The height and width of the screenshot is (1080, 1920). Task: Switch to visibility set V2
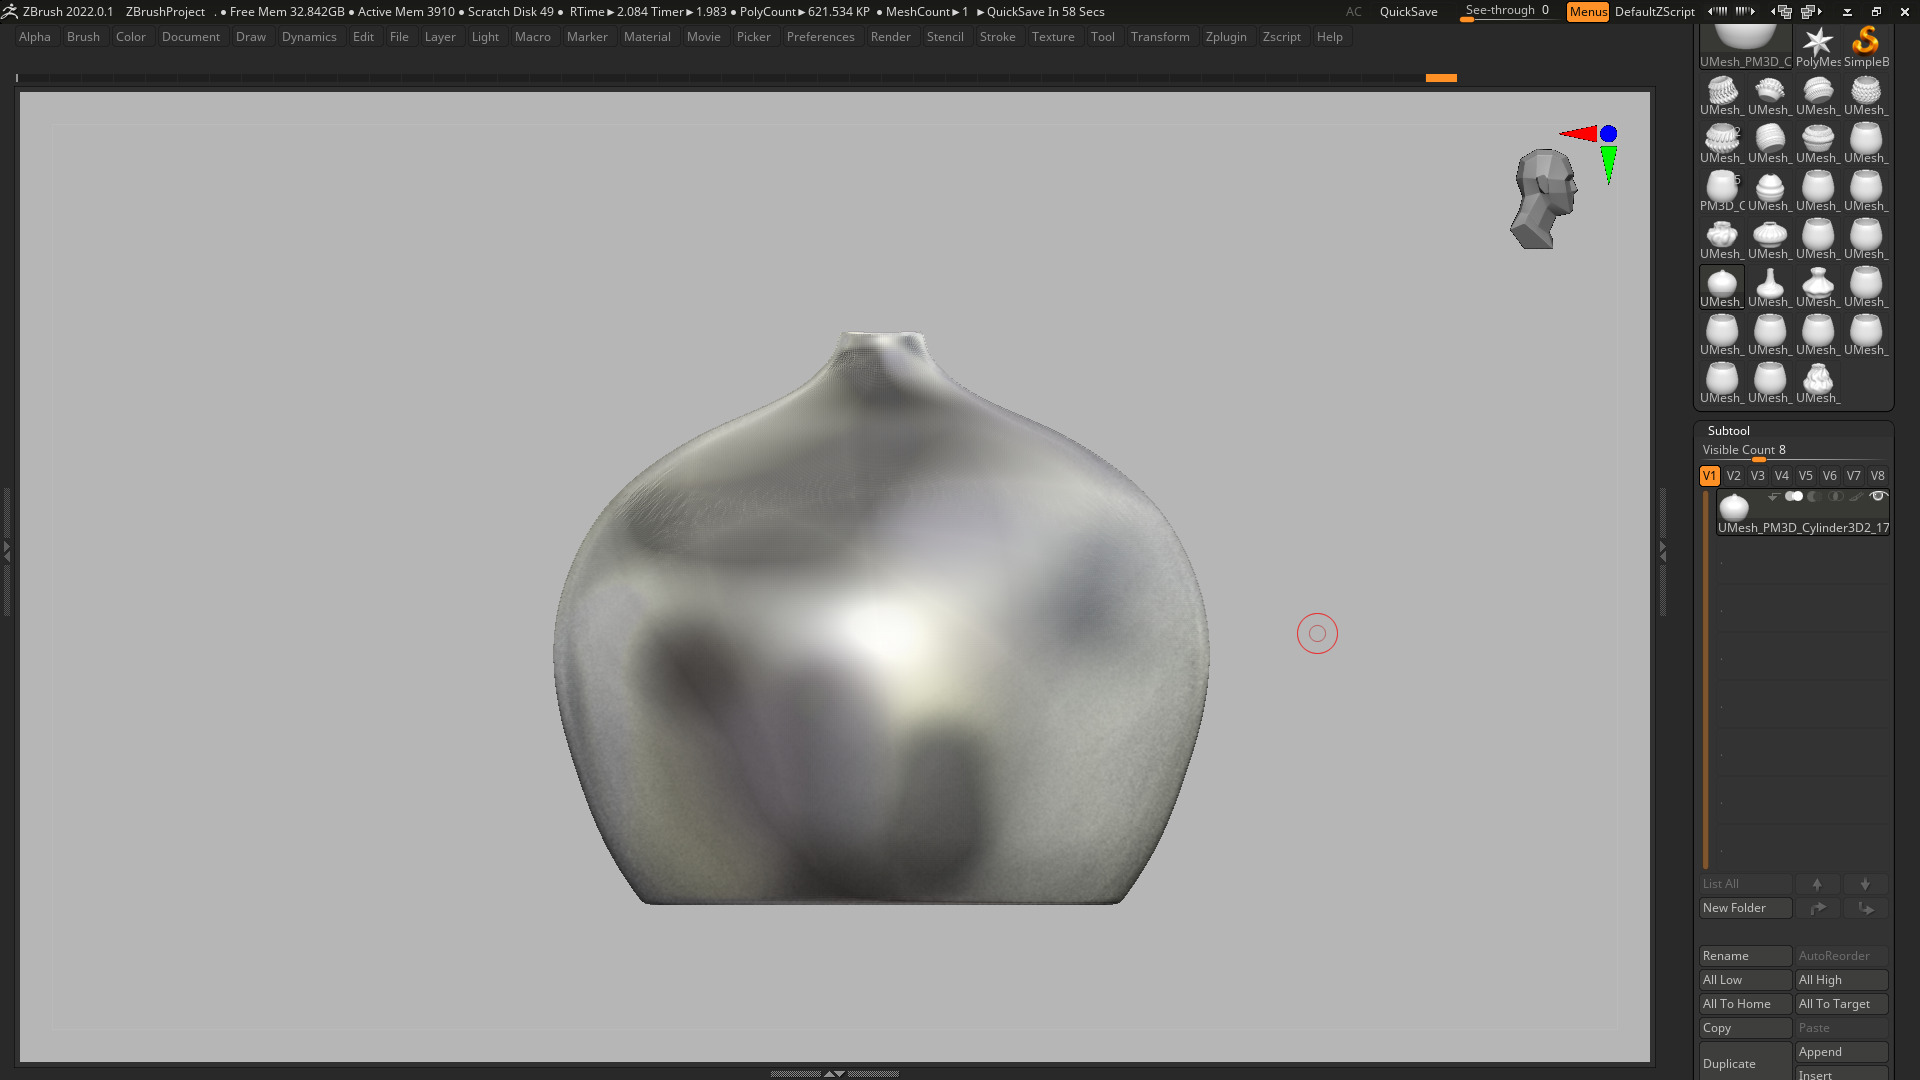coord(1733,476)
